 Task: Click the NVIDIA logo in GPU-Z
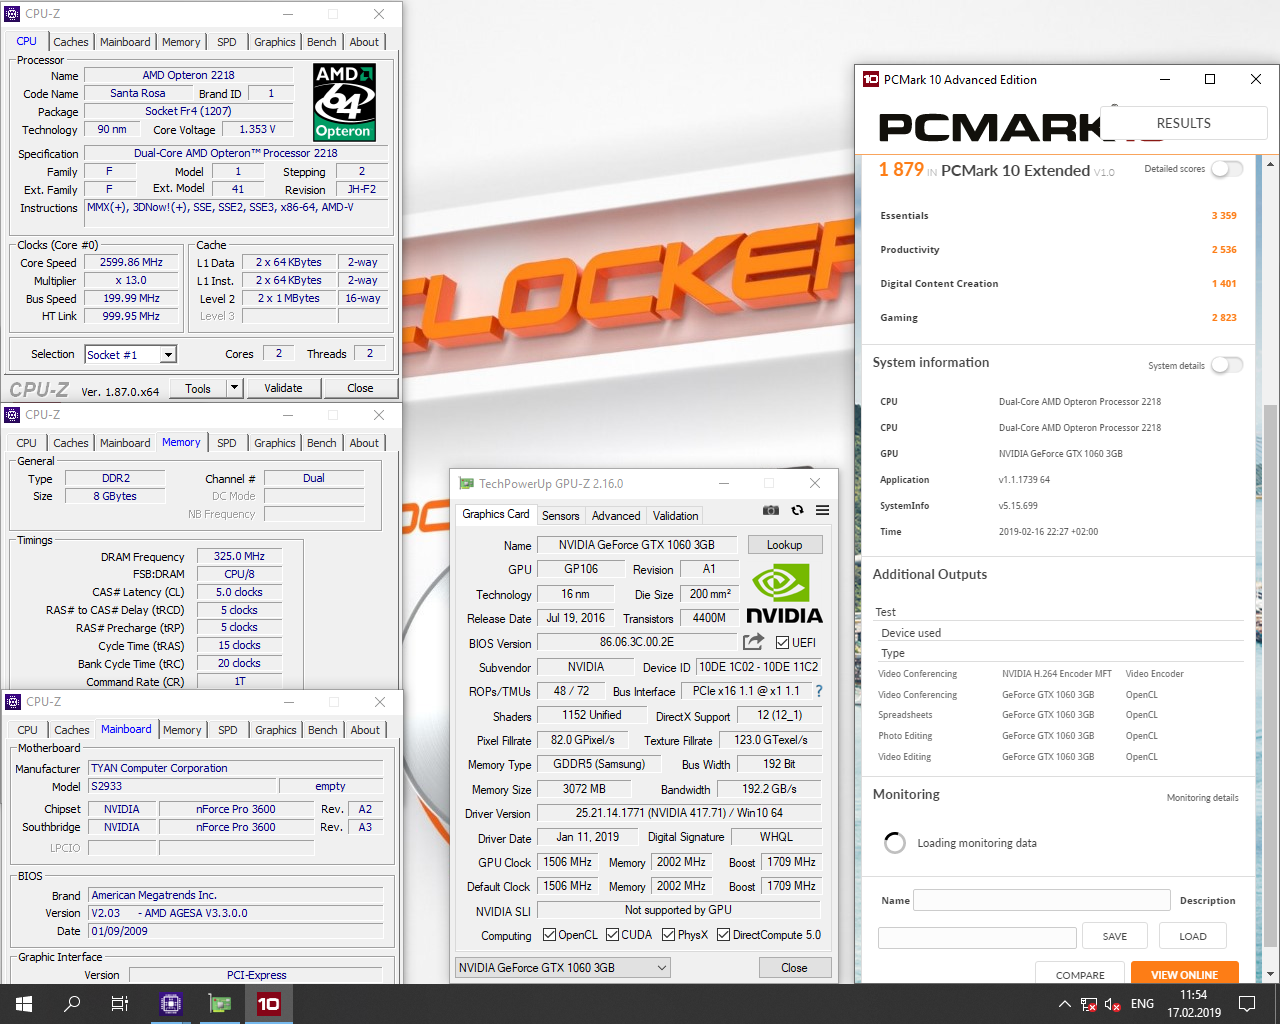click(x=784, y=594)
